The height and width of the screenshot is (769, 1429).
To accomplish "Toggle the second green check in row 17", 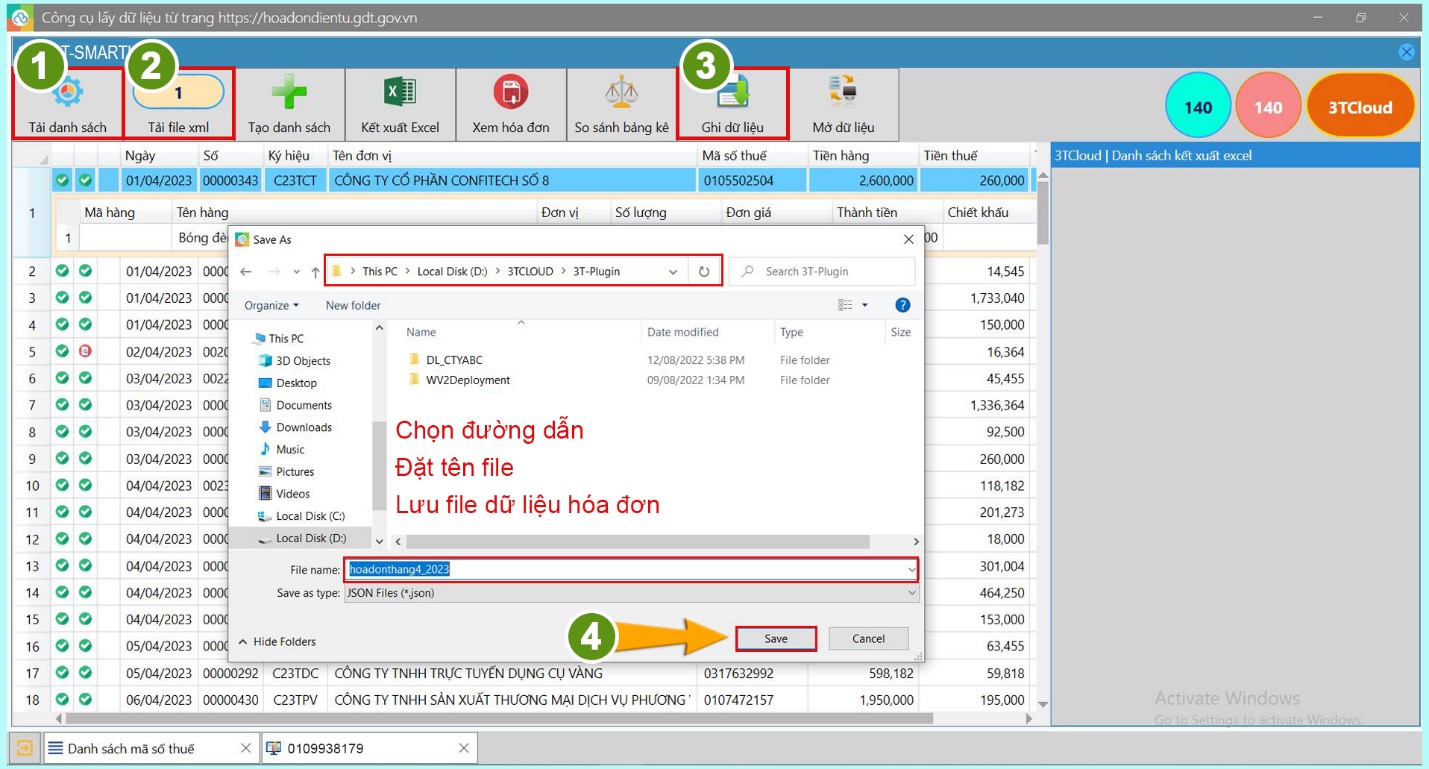I will [x=85, y=673].
